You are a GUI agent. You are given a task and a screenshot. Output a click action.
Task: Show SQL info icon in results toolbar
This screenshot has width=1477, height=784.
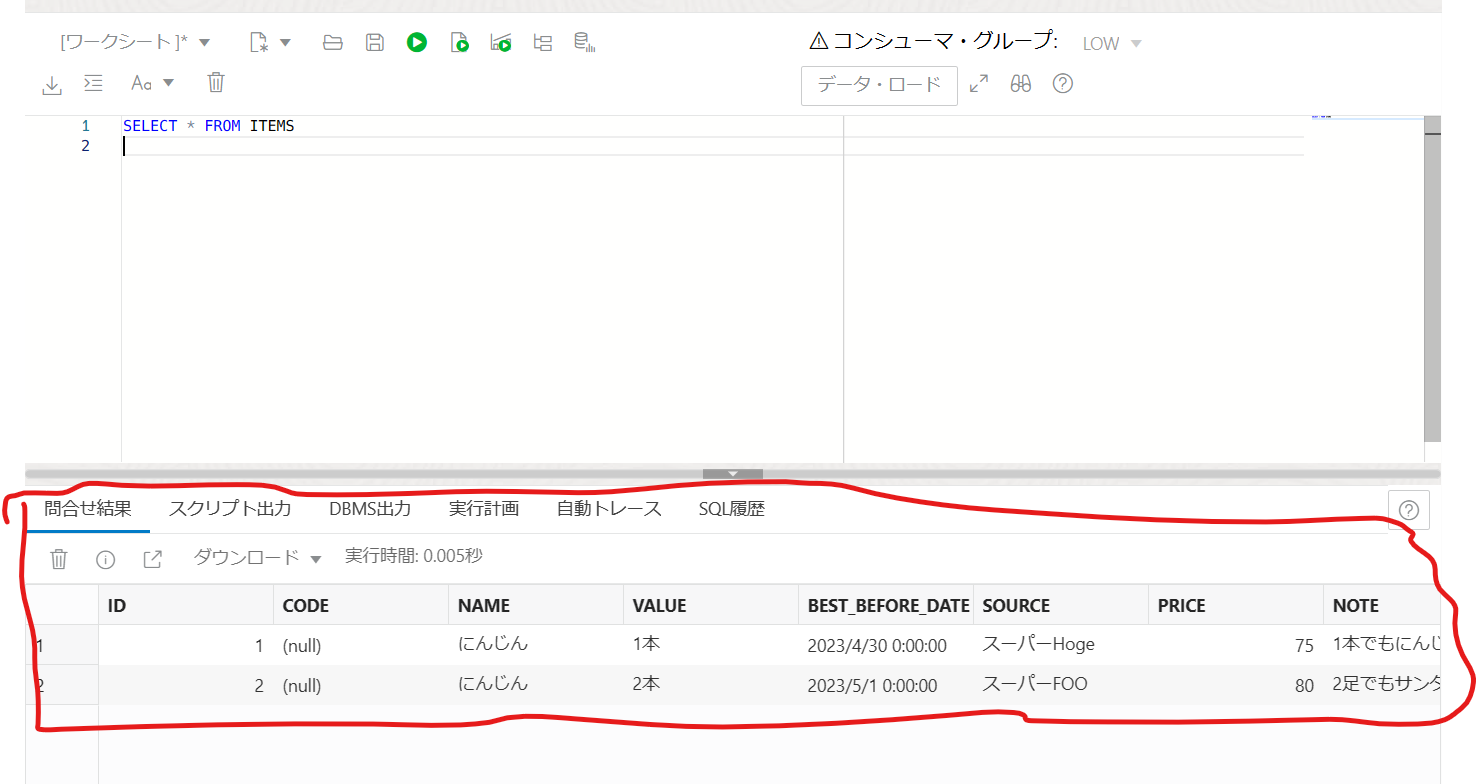coord(105,559)
